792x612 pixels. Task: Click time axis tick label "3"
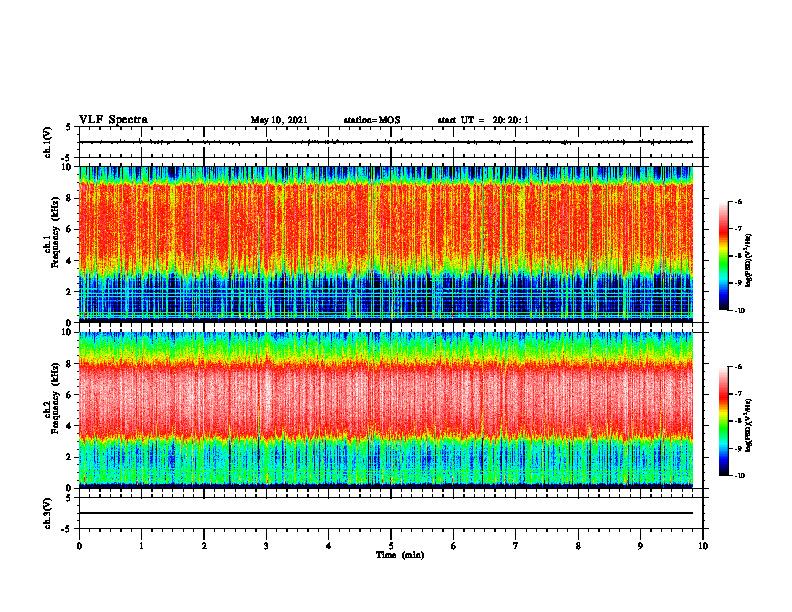[266, 546]
